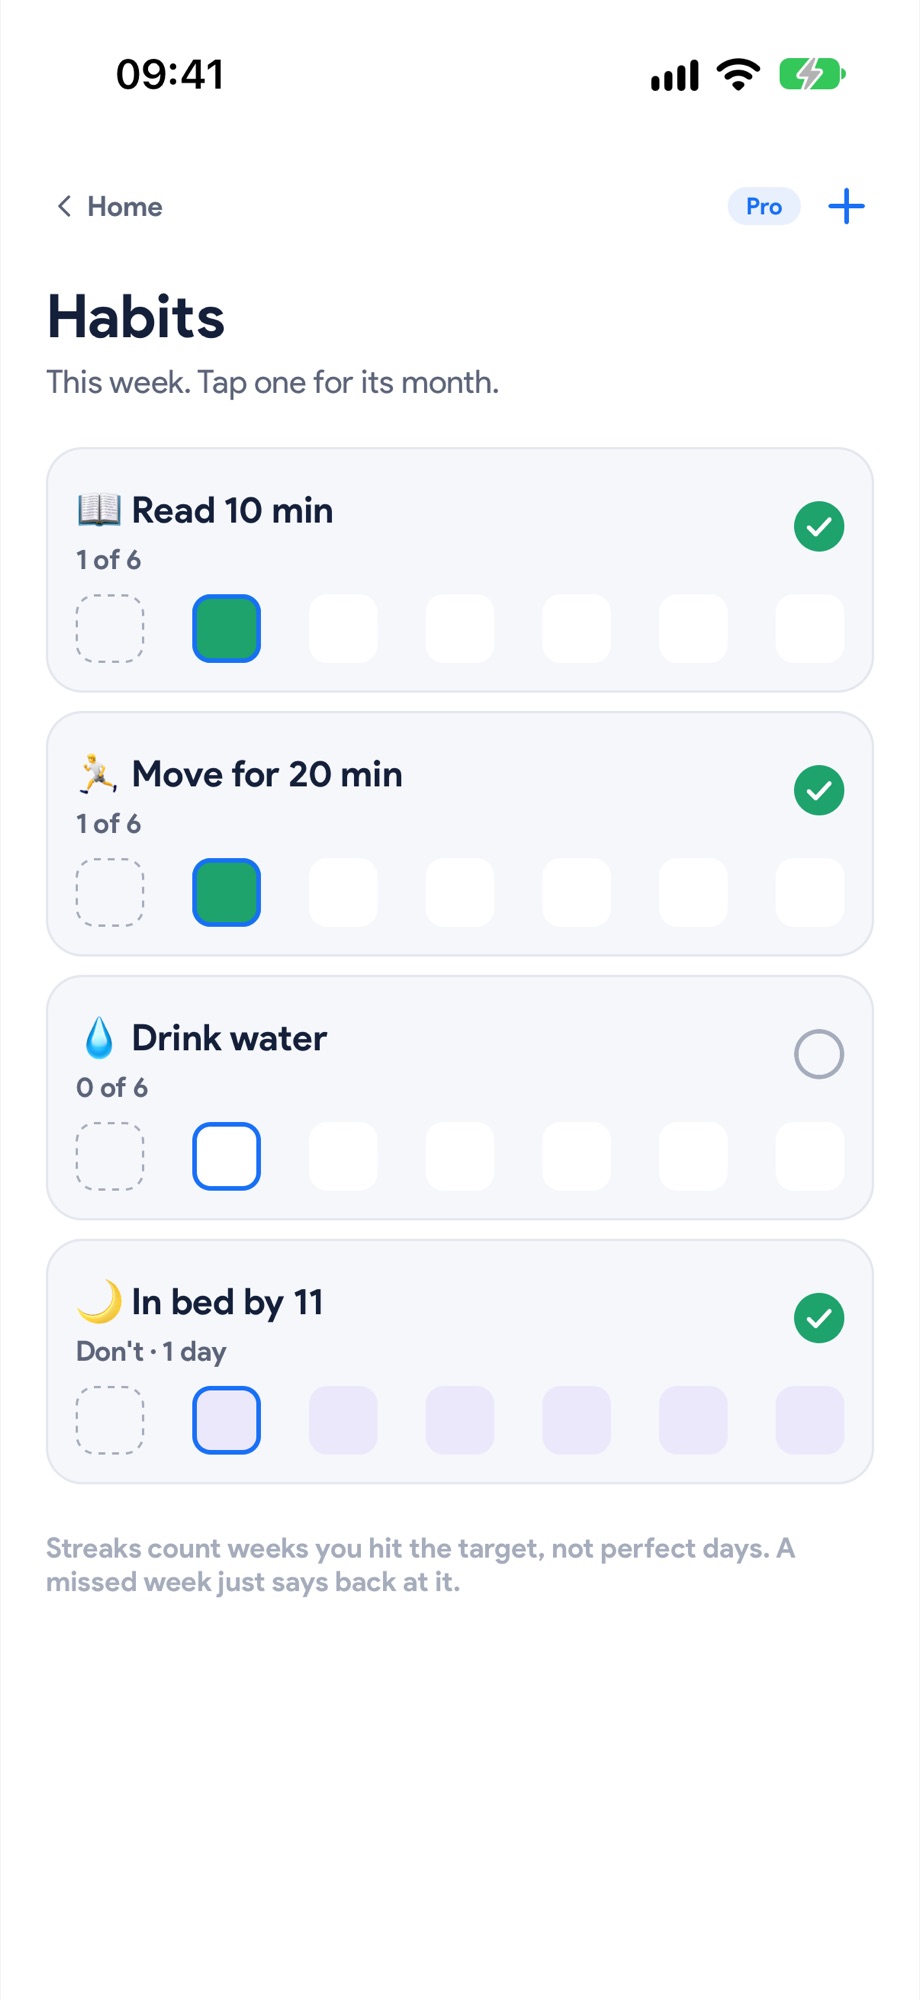This screenshot has width=920, height=2000.
Task: Tap the green day square for Move
Action: (227, 893)
